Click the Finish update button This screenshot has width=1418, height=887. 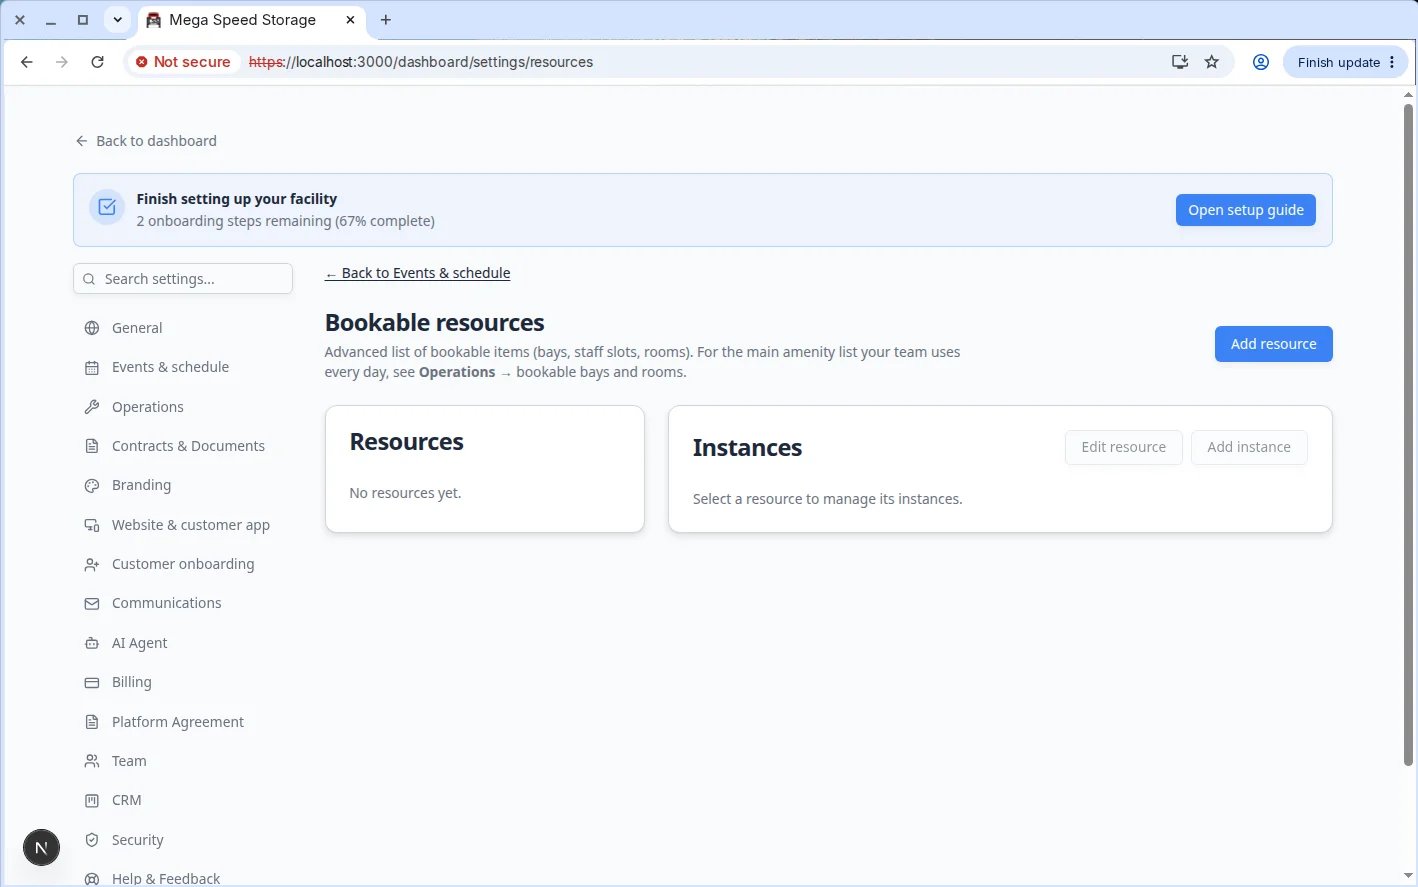point(1345,62)
